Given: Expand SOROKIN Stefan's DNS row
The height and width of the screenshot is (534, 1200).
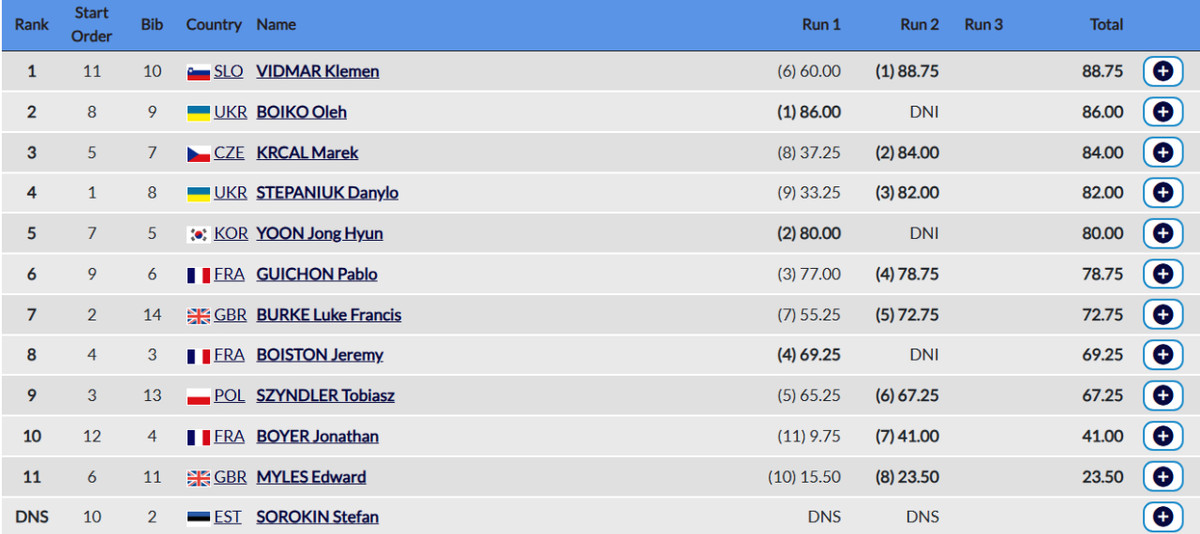Looking at the screenshot, I should pyautogui.click(x=1162, y=517).
